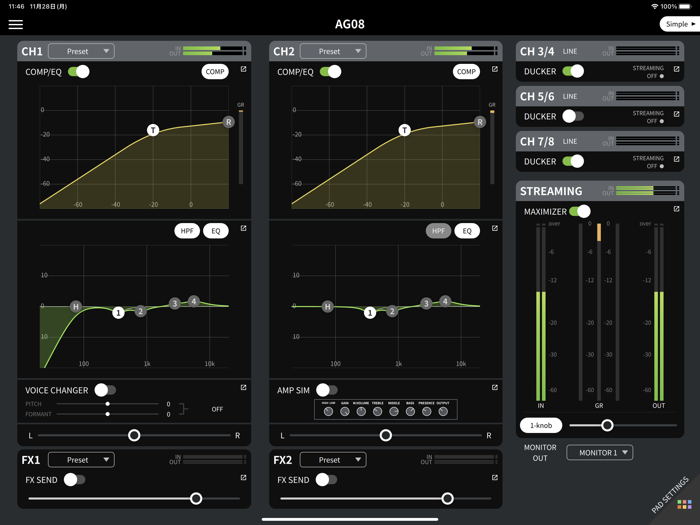700x525 pixels.
Task: Enable FX1 FX SEND switch
Action: click(x=75, y=480)
